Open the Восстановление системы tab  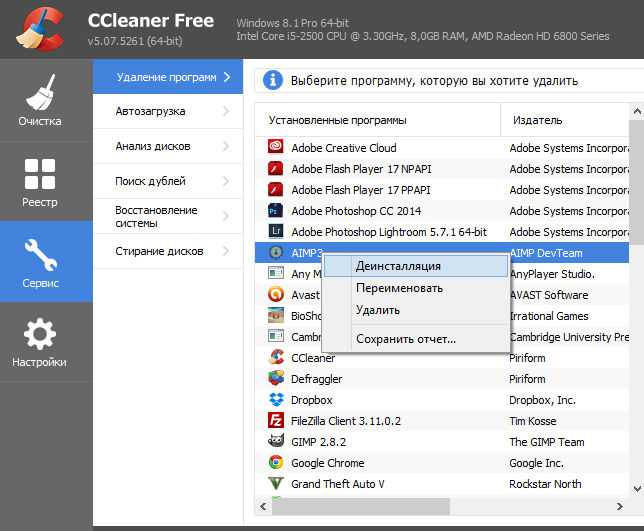pos(168,216)
